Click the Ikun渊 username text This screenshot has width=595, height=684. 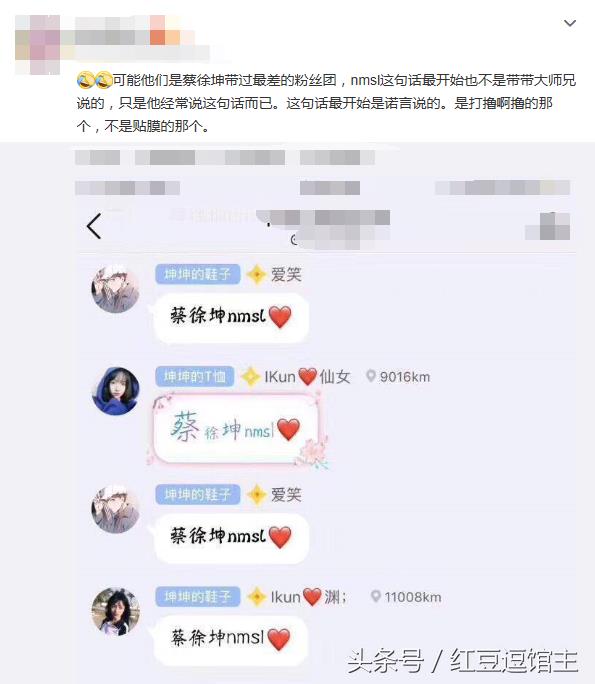click(x=309, y=597)
